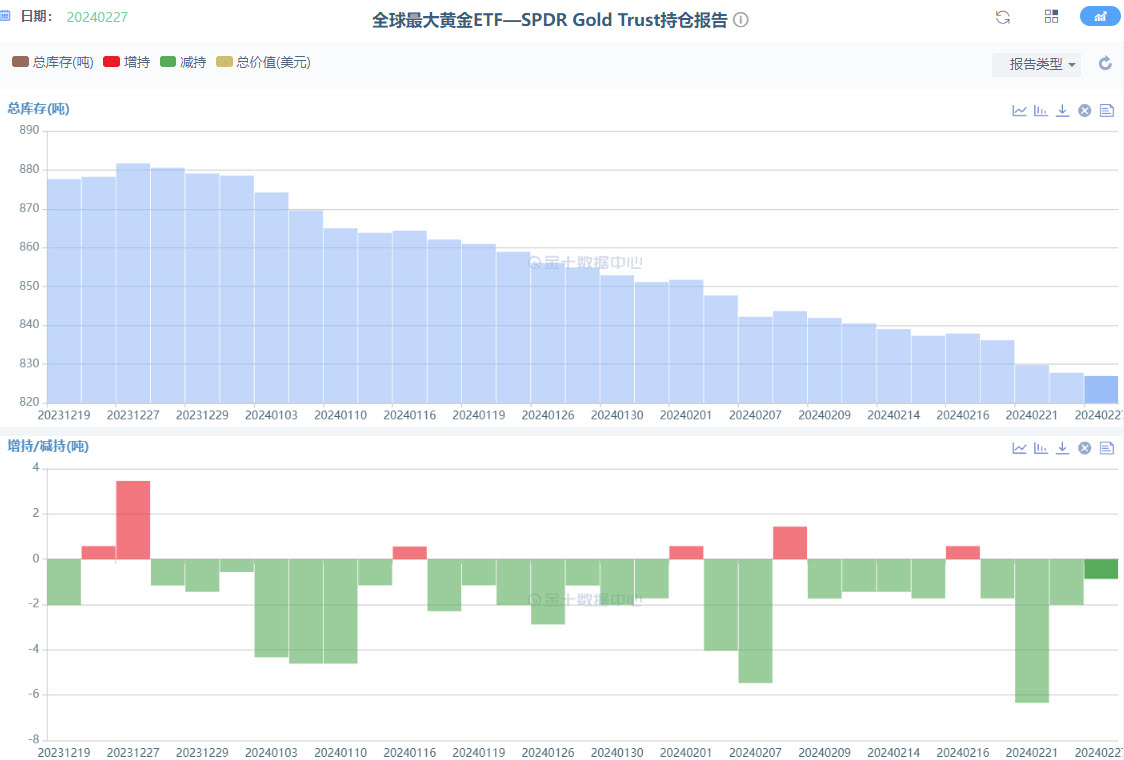This screenshot has width=1124, height=760.
Task: Click the refresh icon in the top toolbar
Action: [x=1002, y=16]
